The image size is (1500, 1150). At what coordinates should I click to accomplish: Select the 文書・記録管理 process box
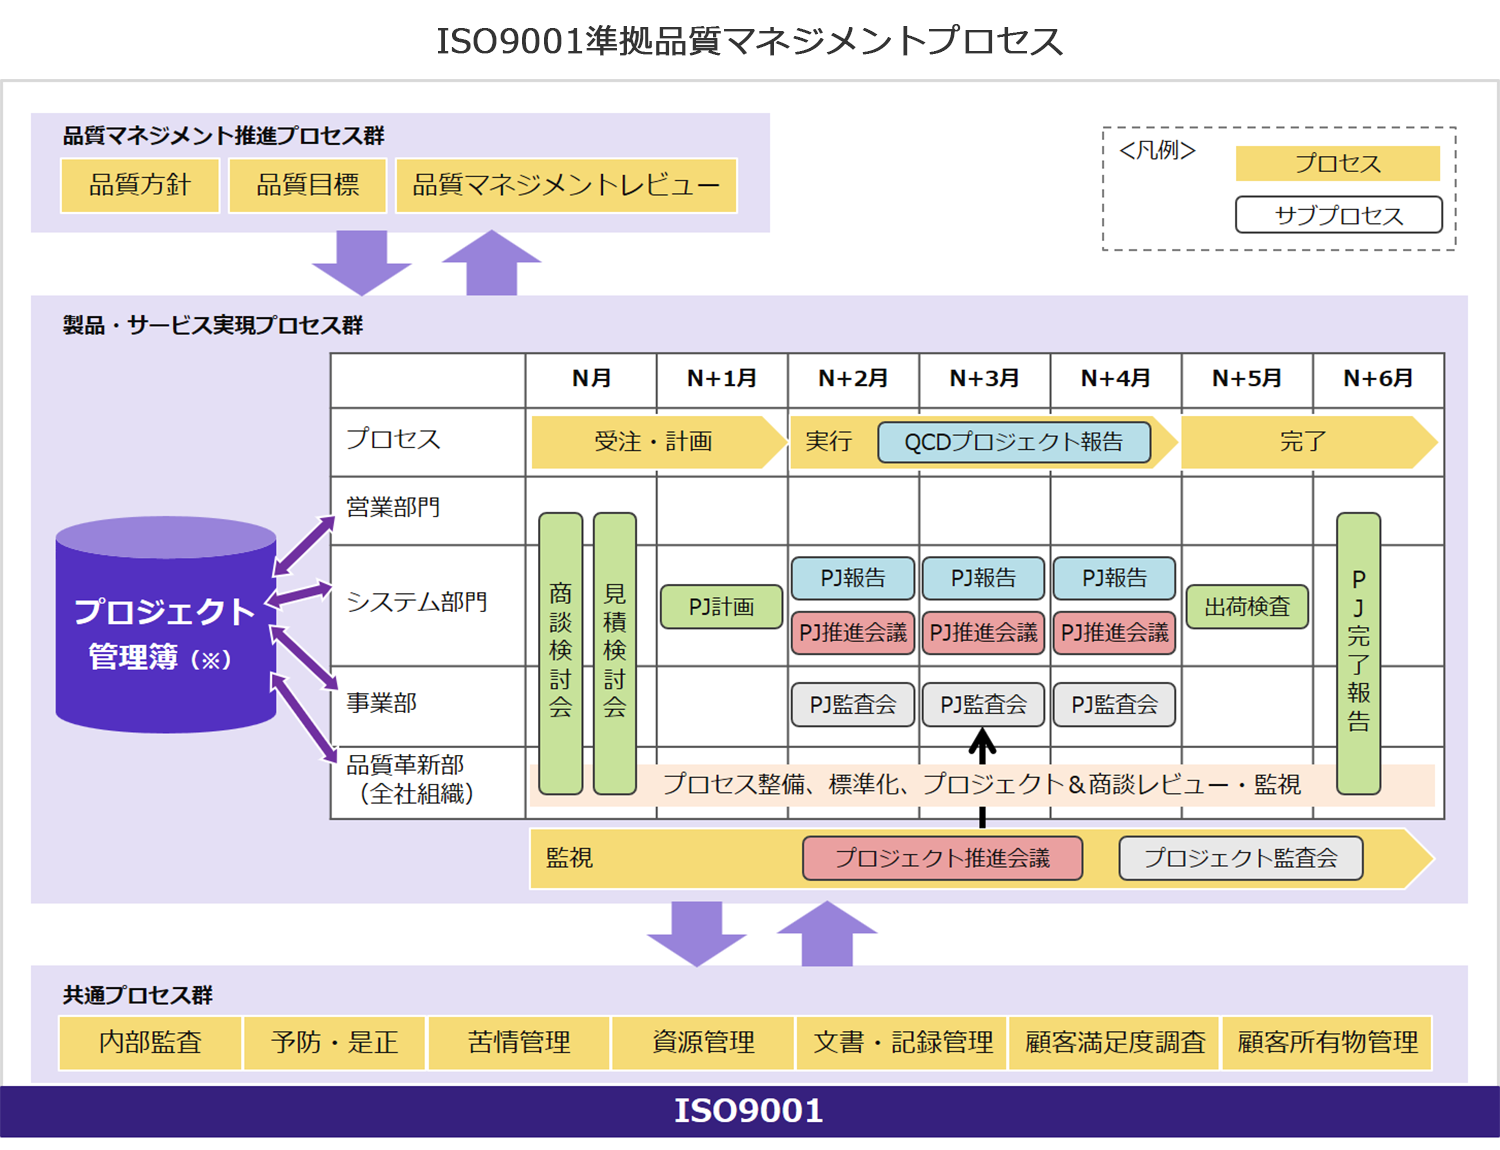[x=903, y=1043]
